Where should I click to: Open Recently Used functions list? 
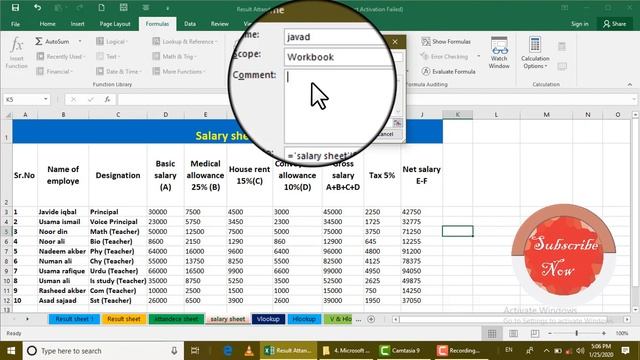(x=61, y=56)
